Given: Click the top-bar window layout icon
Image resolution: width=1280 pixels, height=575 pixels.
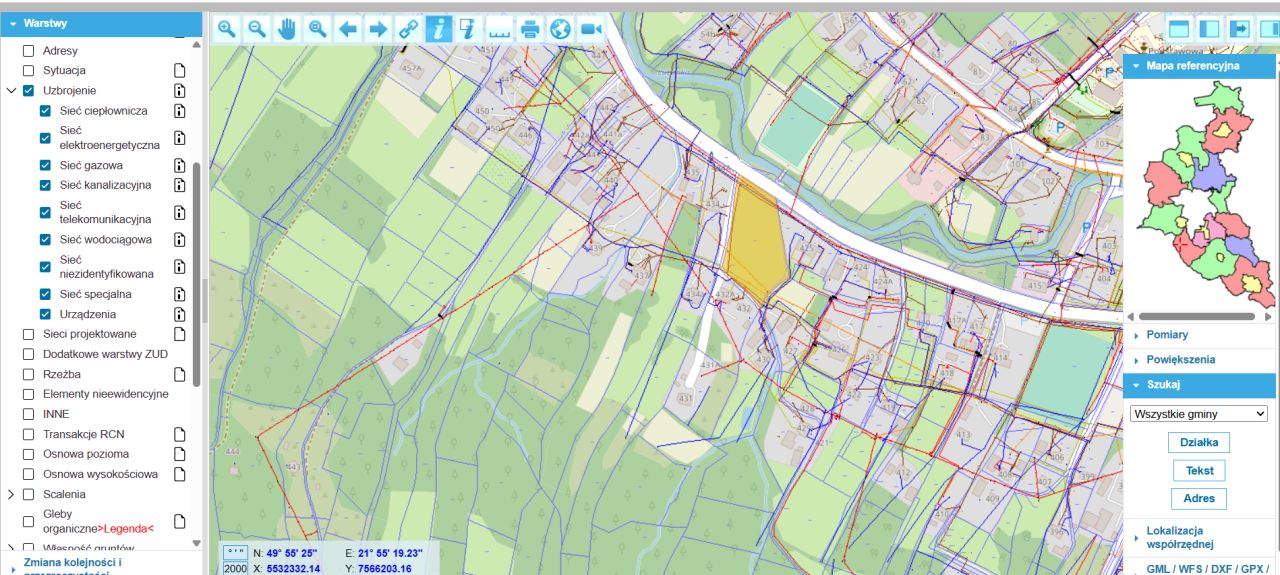Looking at the screenshot, I should pos(1178,29).
